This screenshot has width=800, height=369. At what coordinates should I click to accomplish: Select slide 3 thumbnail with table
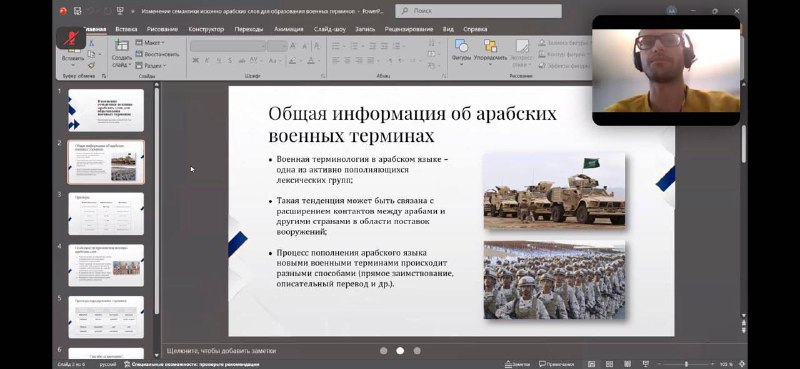pyautogui.click(x=106, y=213)
